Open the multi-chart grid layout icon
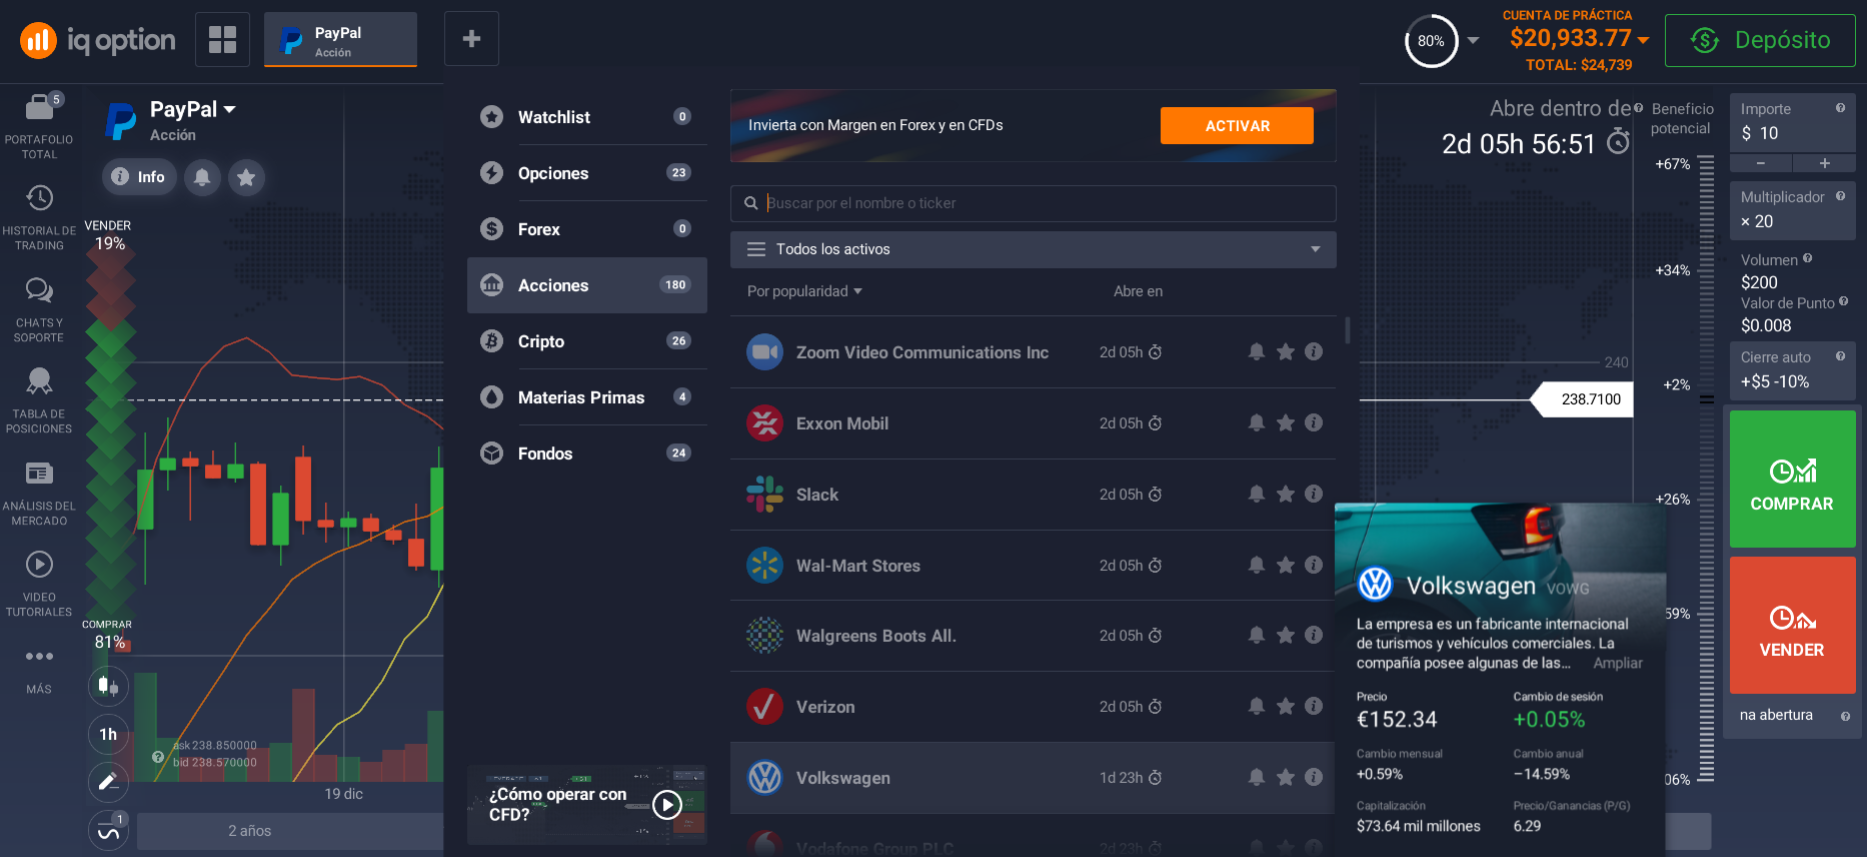The image size is (1867, 857). click(x=222, y=39)
